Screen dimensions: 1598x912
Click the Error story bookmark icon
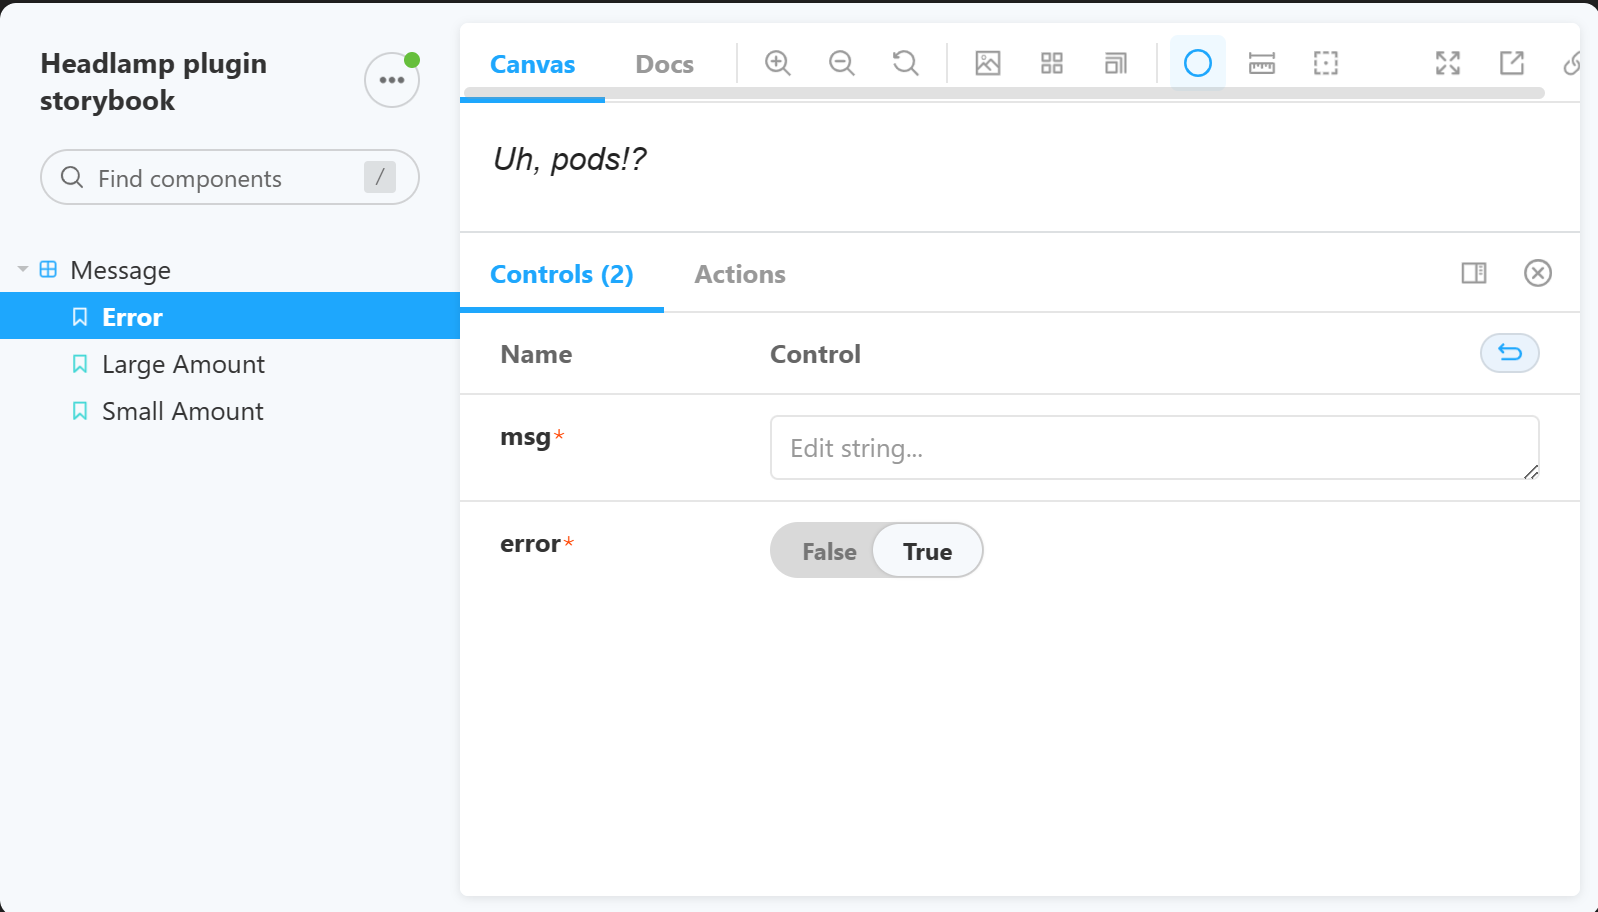tap(80, 316)
